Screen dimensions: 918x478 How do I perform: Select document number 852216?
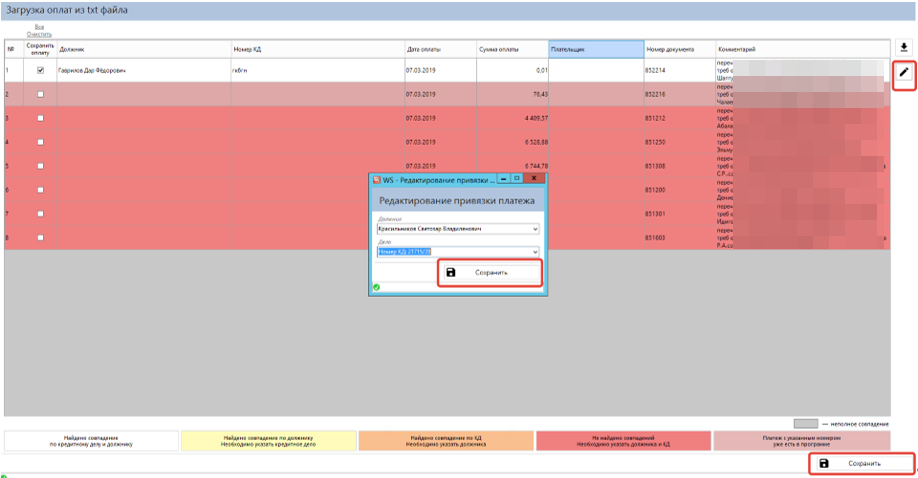[680, 94]
